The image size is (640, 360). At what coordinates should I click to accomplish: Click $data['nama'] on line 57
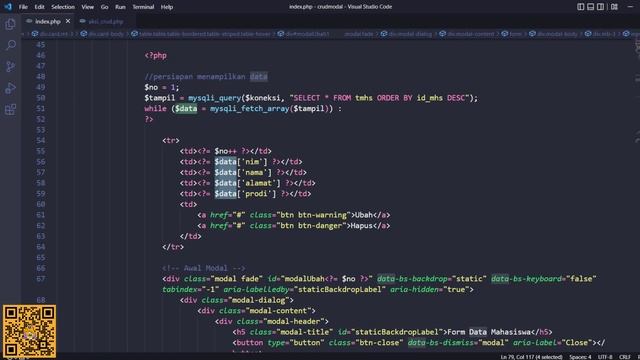[243, 172]
